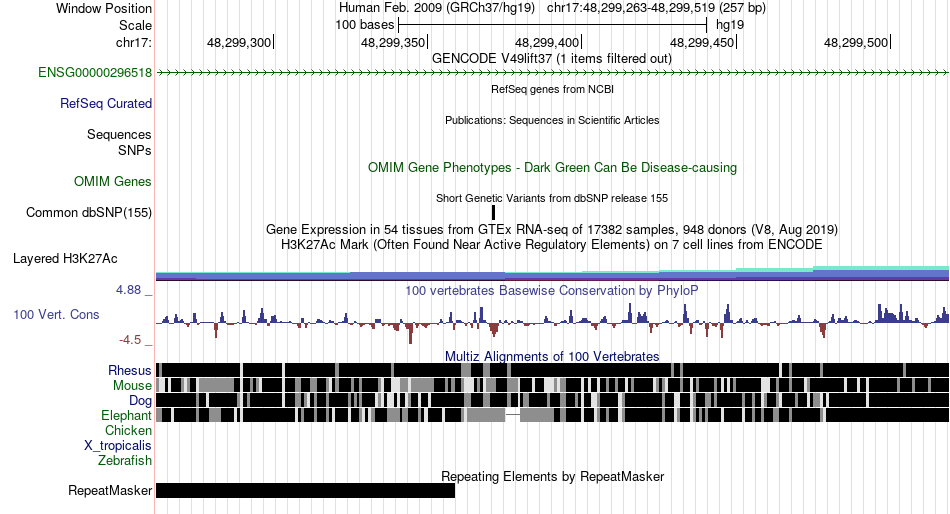Click the Layered H3K27Ac track label
Image resolution: width=950 pixels, height=514 pixels.
(65, 259)
